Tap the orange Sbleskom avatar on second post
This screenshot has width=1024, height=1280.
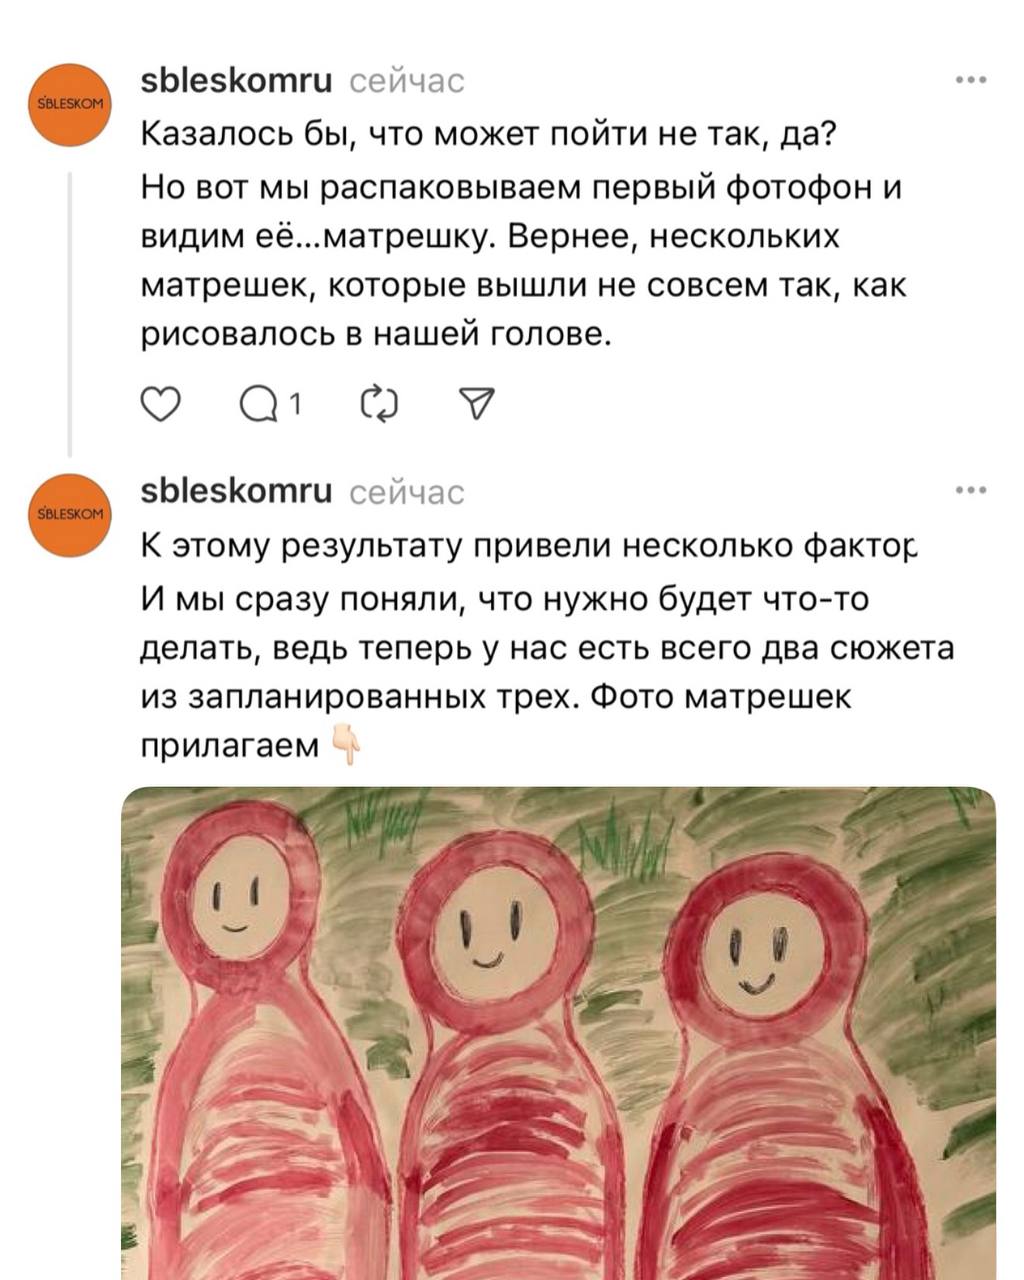pyautogui.click(x=68, y=515)
